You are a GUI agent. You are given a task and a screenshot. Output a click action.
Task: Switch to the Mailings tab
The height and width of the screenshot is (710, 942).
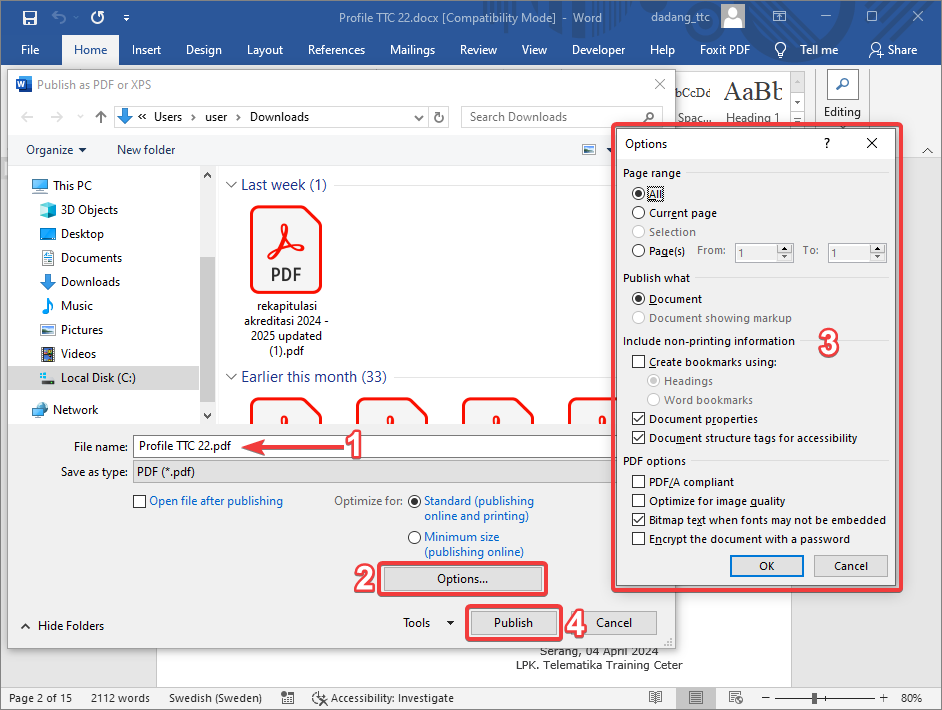pyautogui.click(x=412, y=50)
